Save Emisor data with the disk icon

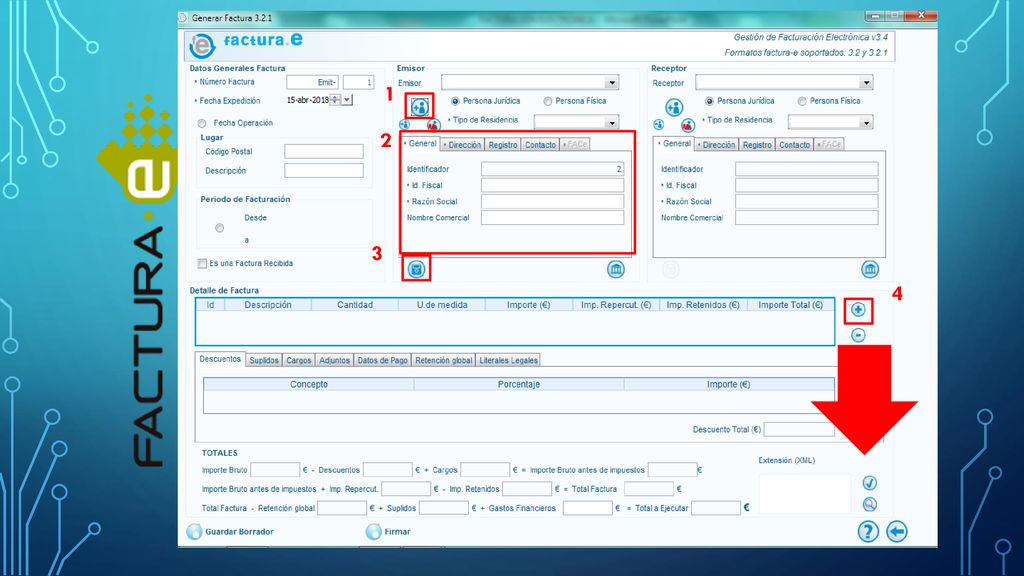(416, 268)
